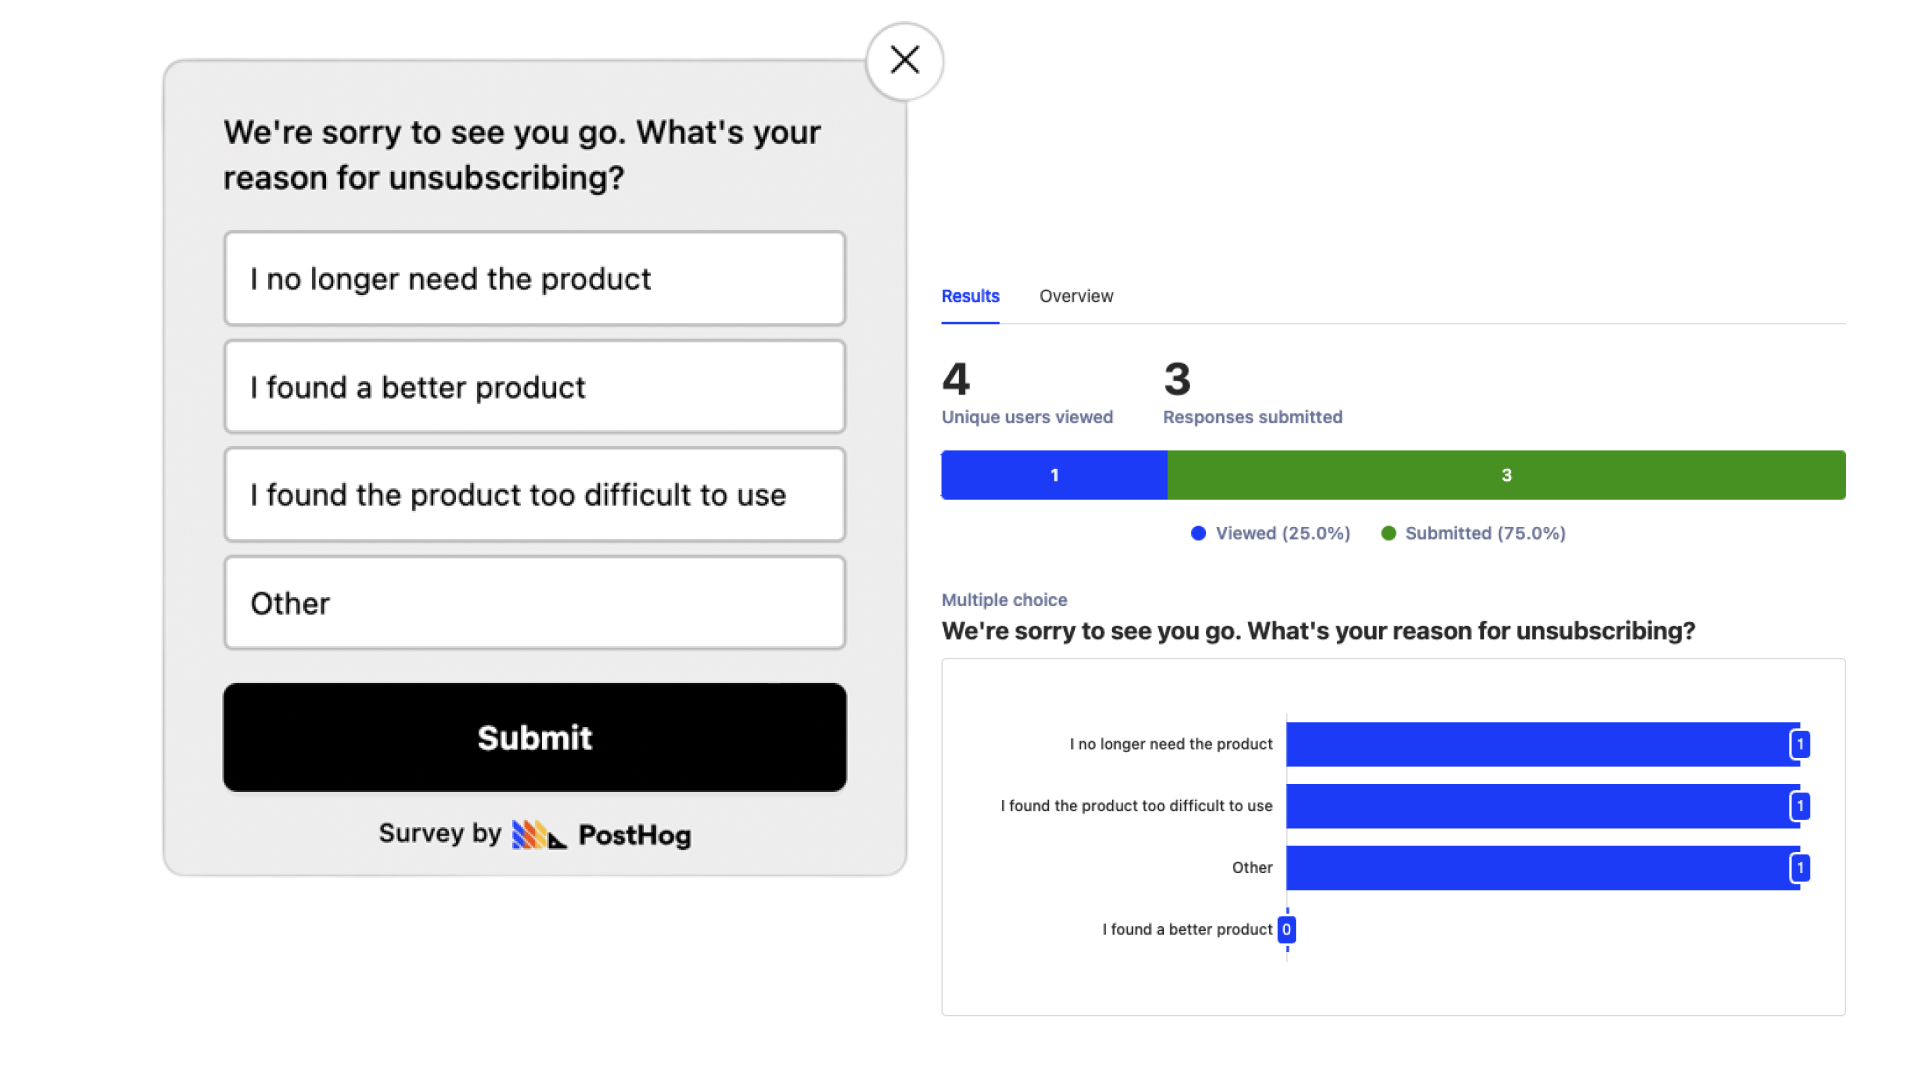Click the PostHog hedgehog logo icon
This screenshot has height=1080, width=1920.
coord(538,835)
